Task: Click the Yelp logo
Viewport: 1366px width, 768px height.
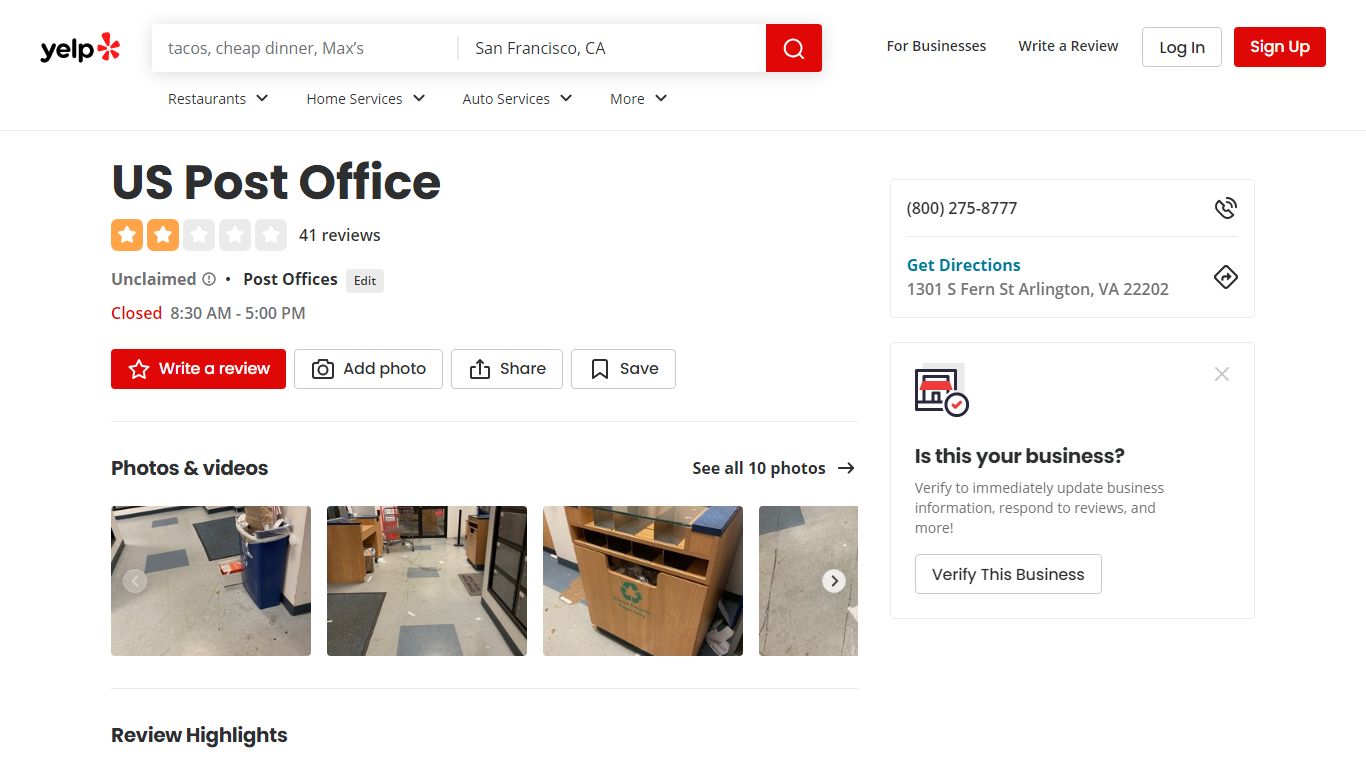Action: [80, 48]
